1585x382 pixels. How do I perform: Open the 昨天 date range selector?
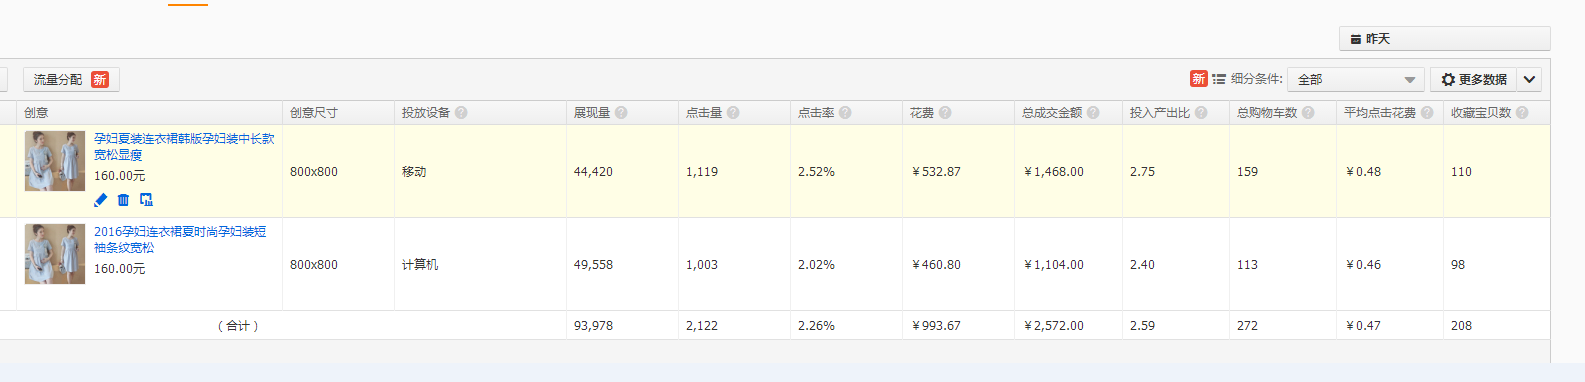tap(1444, 39)
